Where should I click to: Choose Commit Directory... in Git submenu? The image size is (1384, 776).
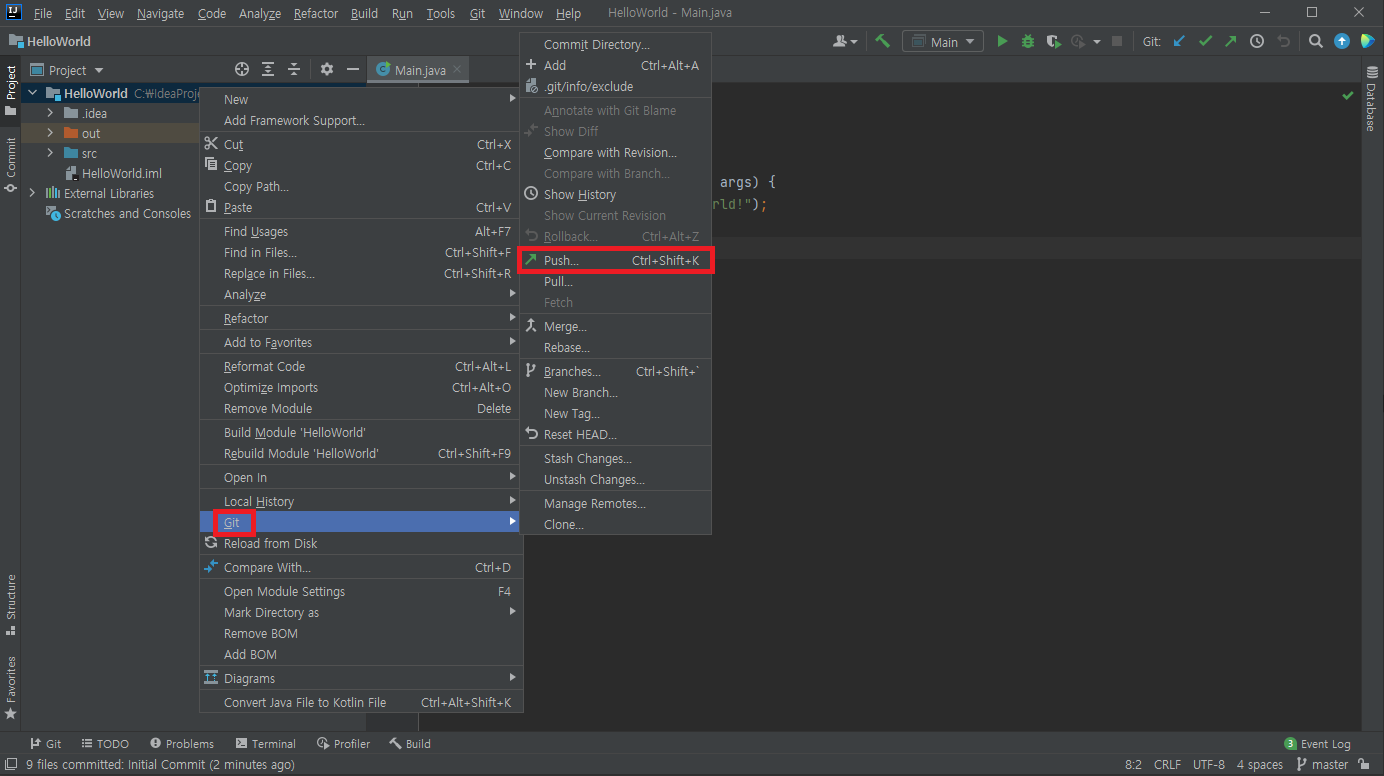pos(615,44)
